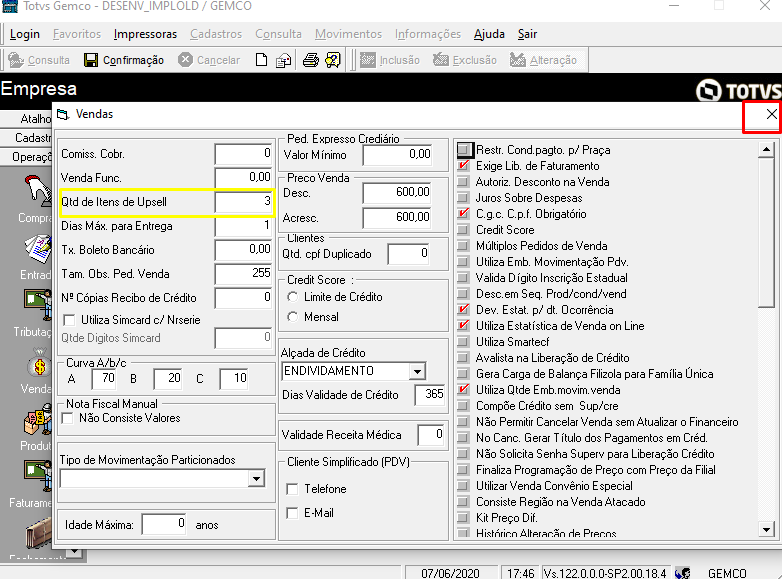Click the status bar icon beside GEMCO
This screenshot has width=782, height=579.
[x=682, y=573]
